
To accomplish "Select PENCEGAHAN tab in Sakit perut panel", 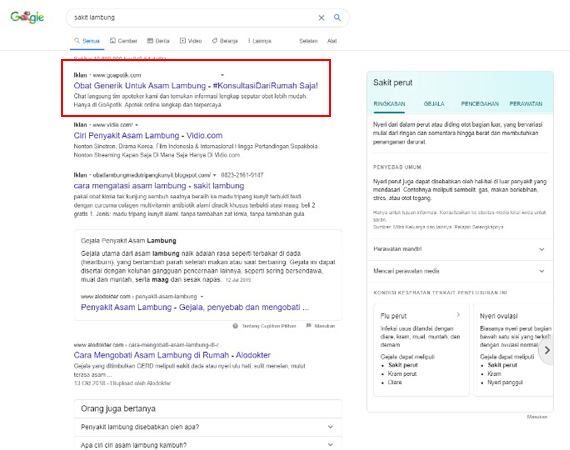I will [x=479, y=104].
